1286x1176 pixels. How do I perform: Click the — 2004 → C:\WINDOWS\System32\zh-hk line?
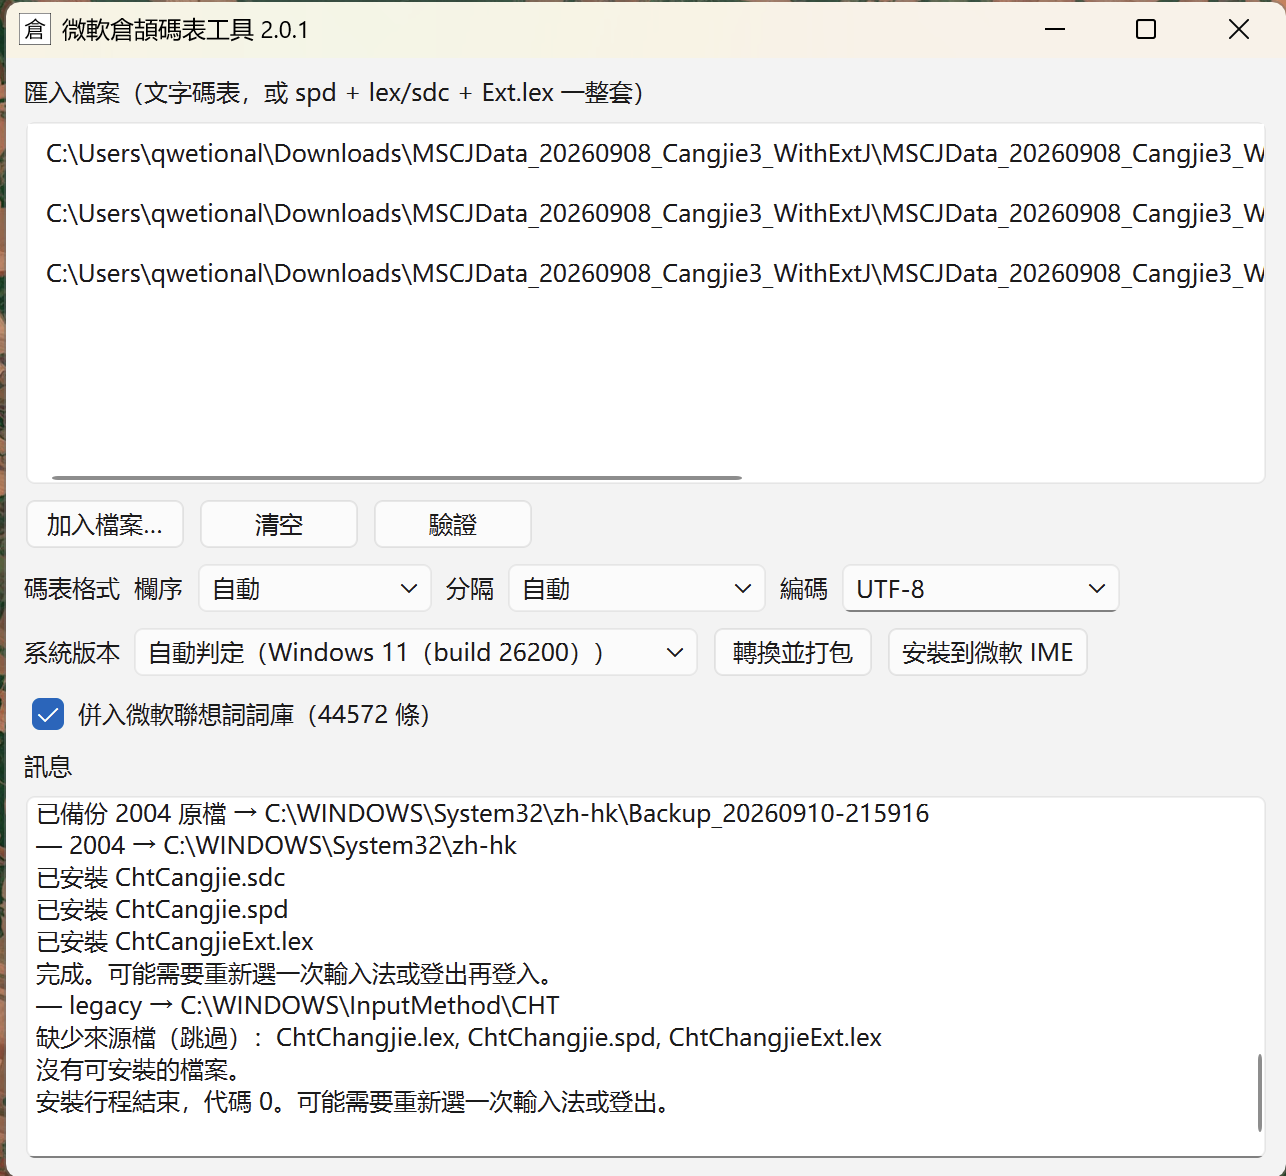(x=277, y=845)
